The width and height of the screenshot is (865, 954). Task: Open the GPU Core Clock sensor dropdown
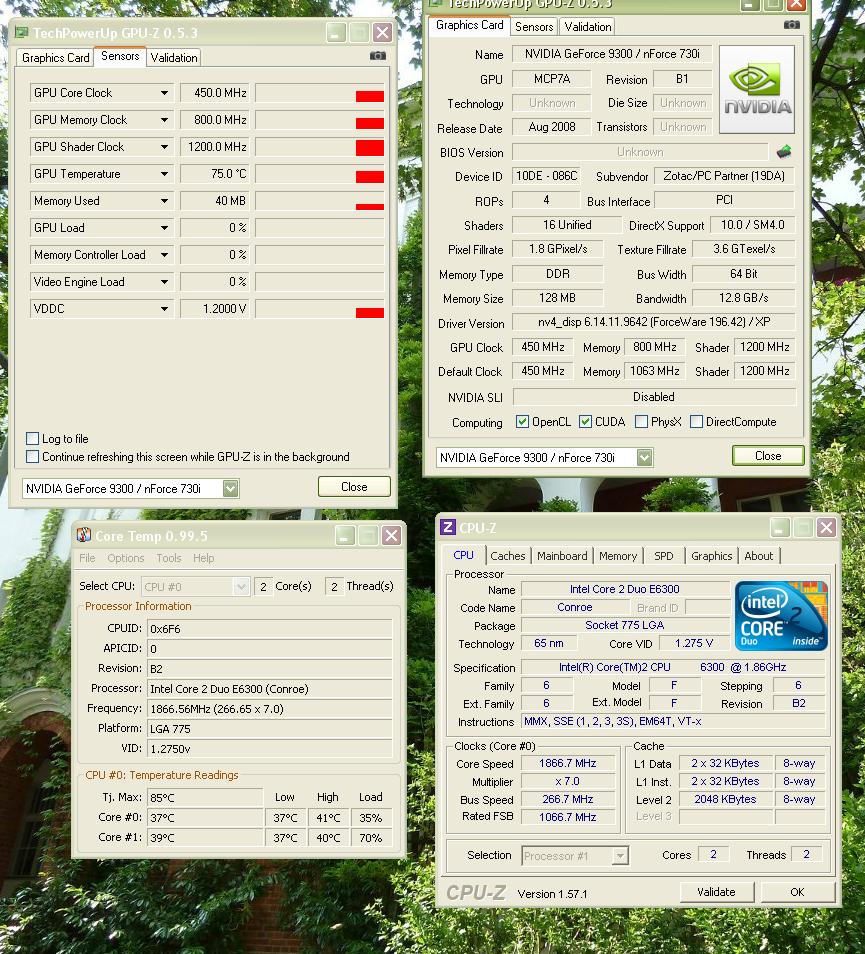point(164,93)
